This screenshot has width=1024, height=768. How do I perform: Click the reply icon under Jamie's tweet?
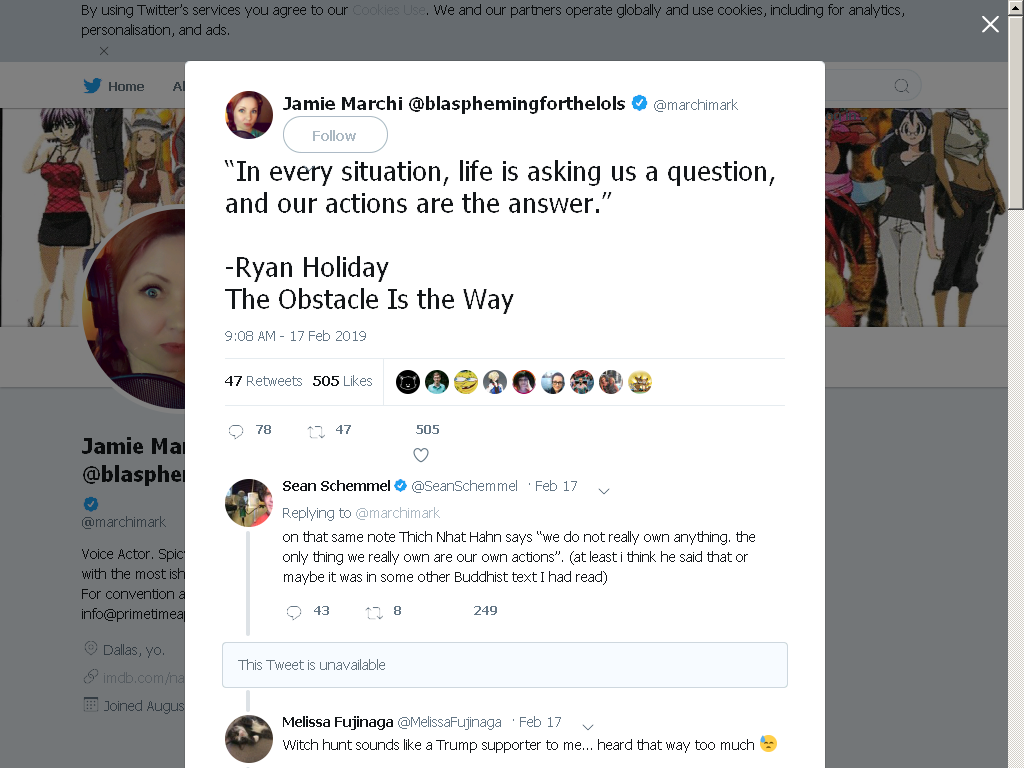[x=236, y=431]
